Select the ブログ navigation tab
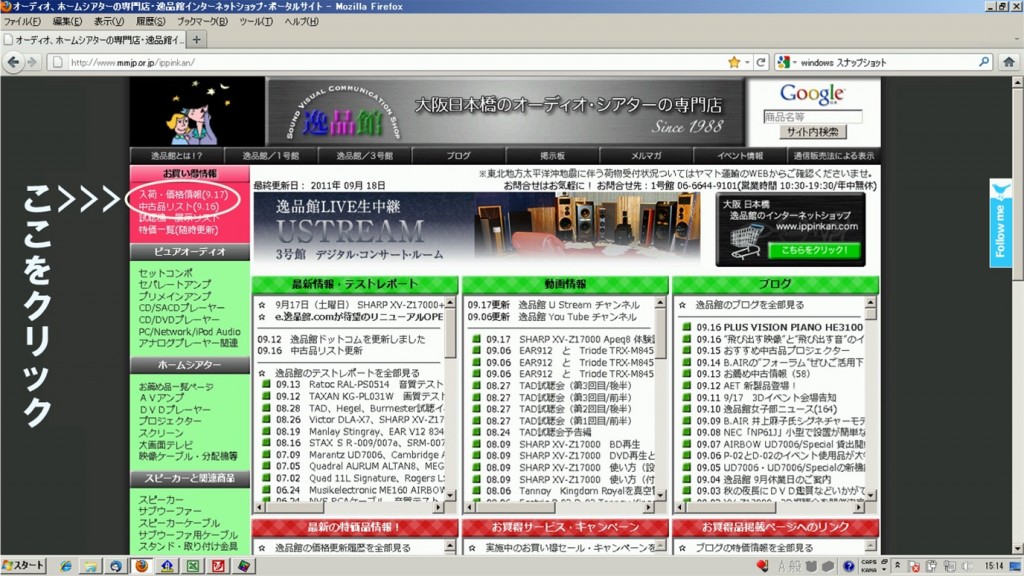 [x=458, y=156]
